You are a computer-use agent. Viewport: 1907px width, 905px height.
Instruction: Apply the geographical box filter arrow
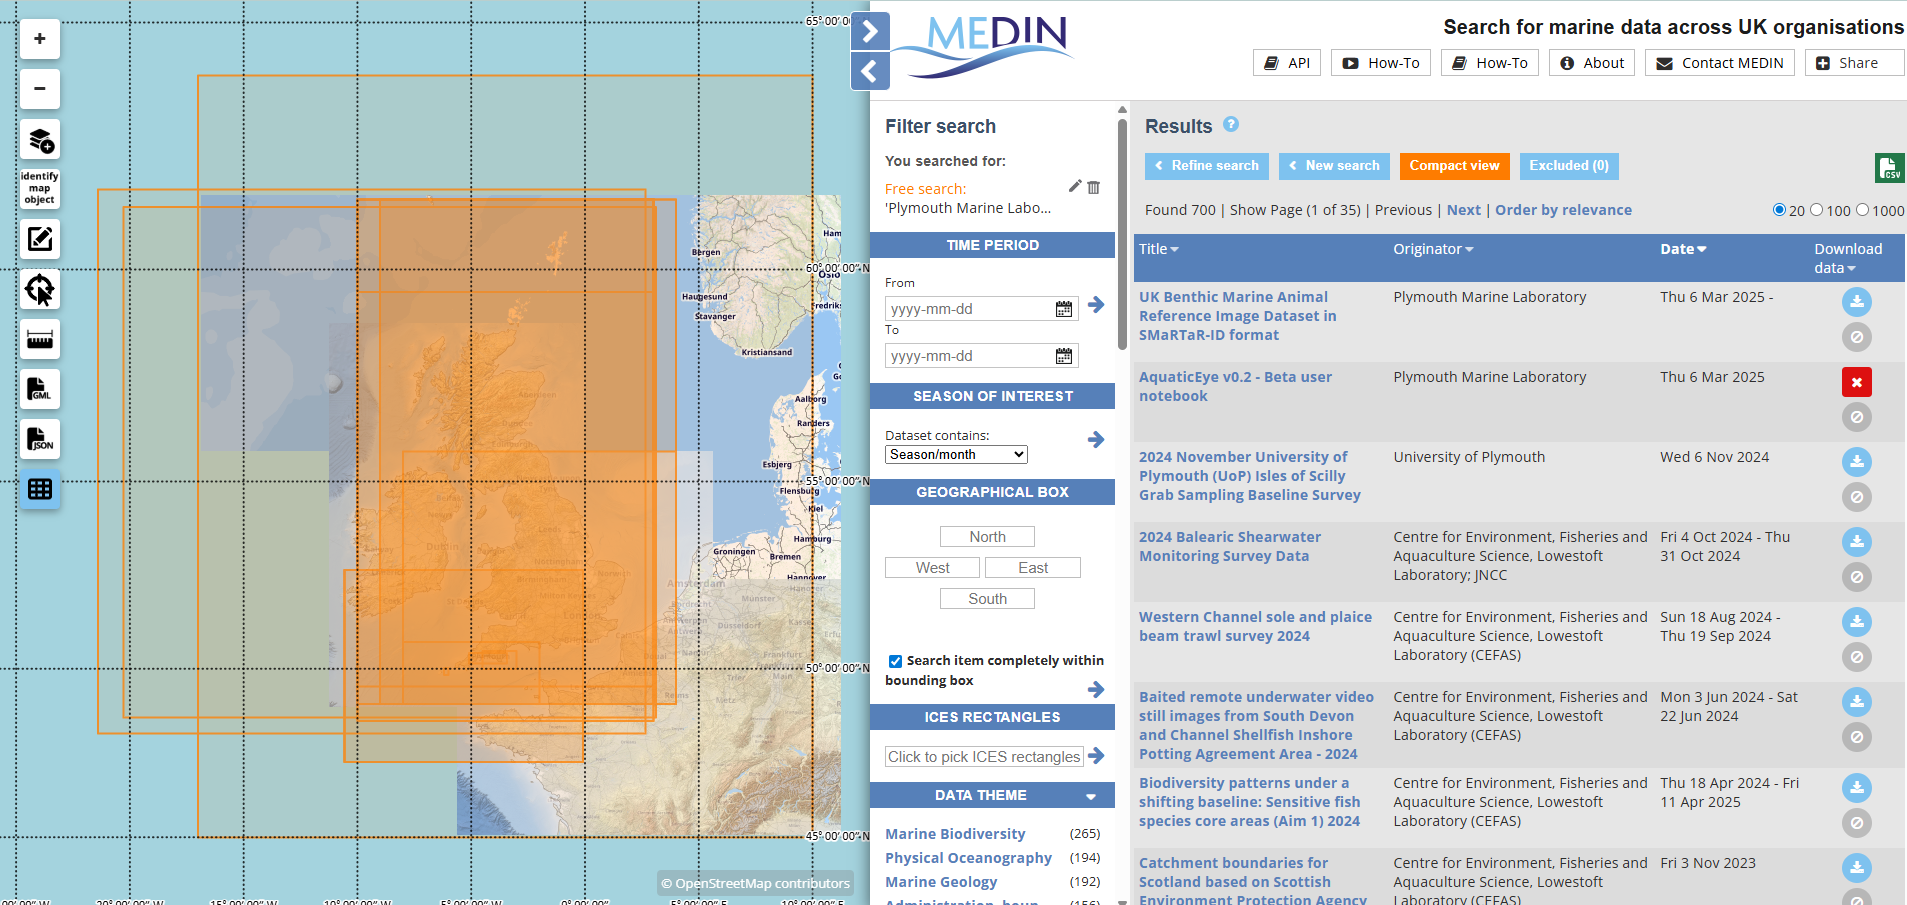point(1096,689)
